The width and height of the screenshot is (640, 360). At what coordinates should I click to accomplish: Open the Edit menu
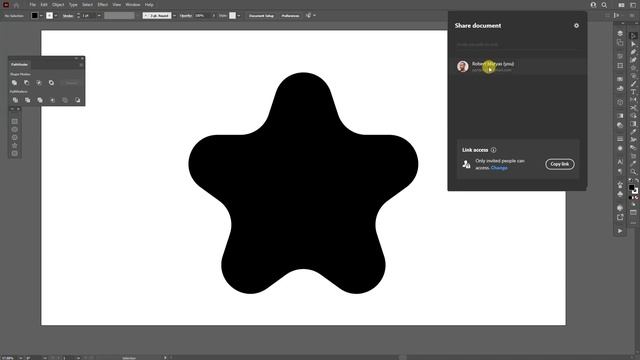pos(44,5)
